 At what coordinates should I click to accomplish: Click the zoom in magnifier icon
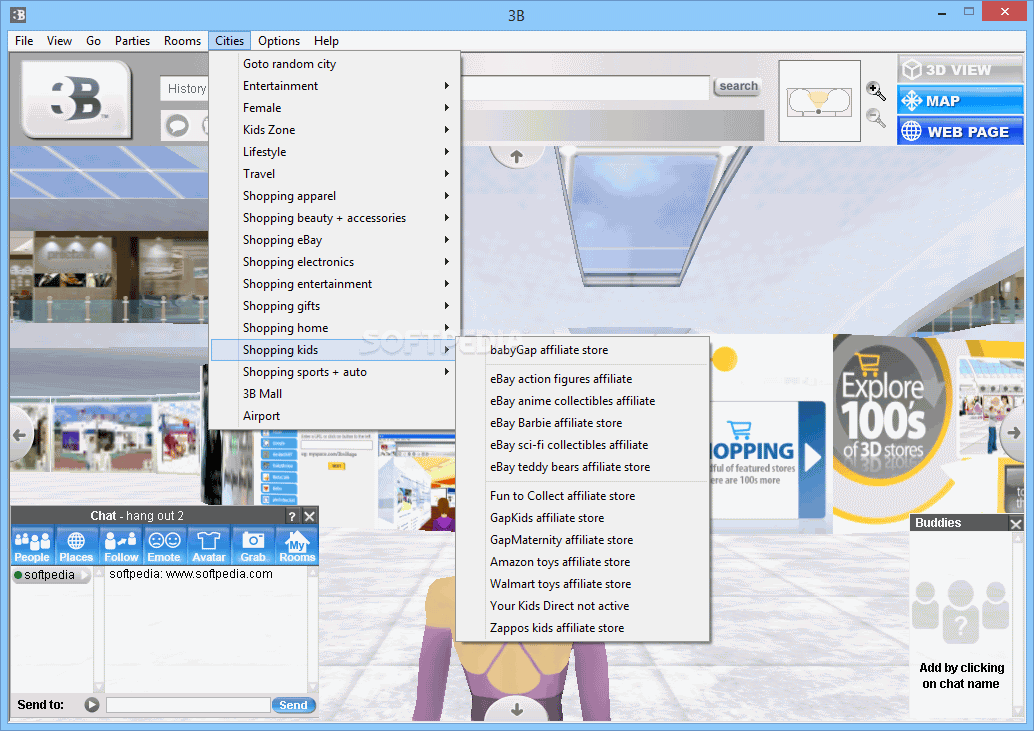point(875,91)
